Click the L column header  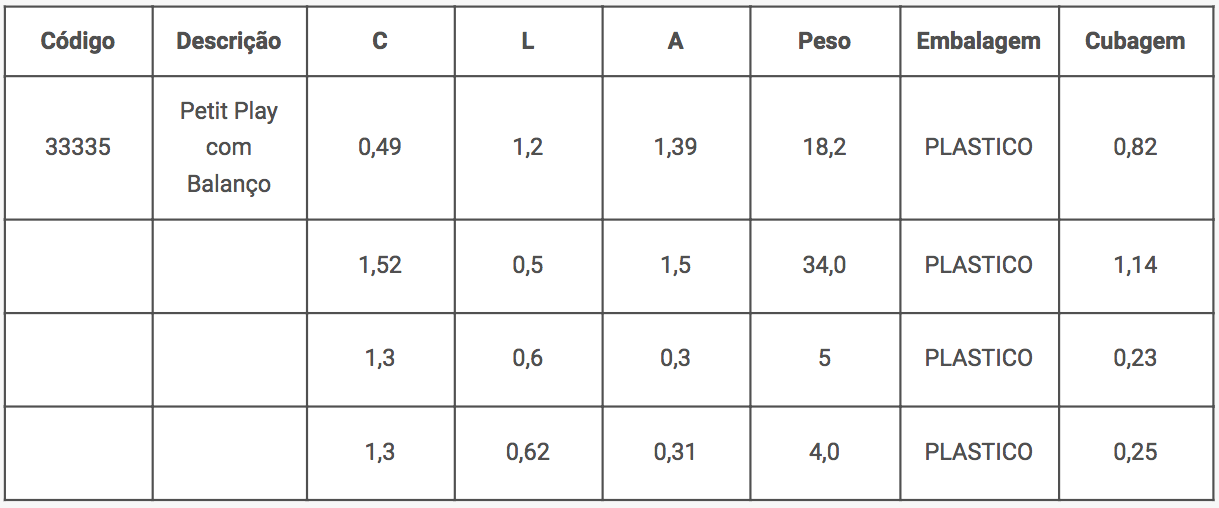528,42
